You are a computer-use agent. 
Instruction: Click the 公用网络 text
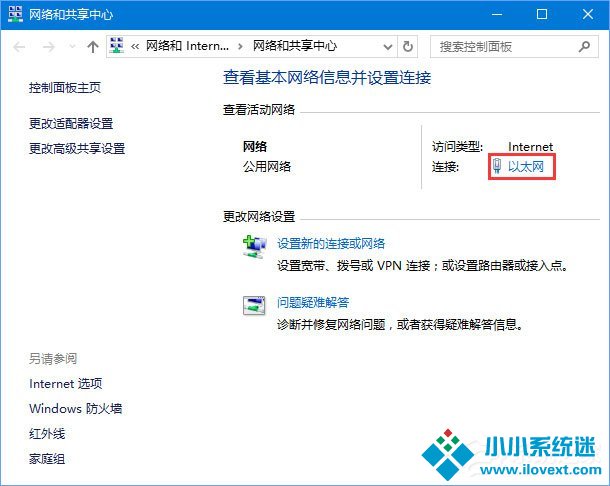[267, 167]
